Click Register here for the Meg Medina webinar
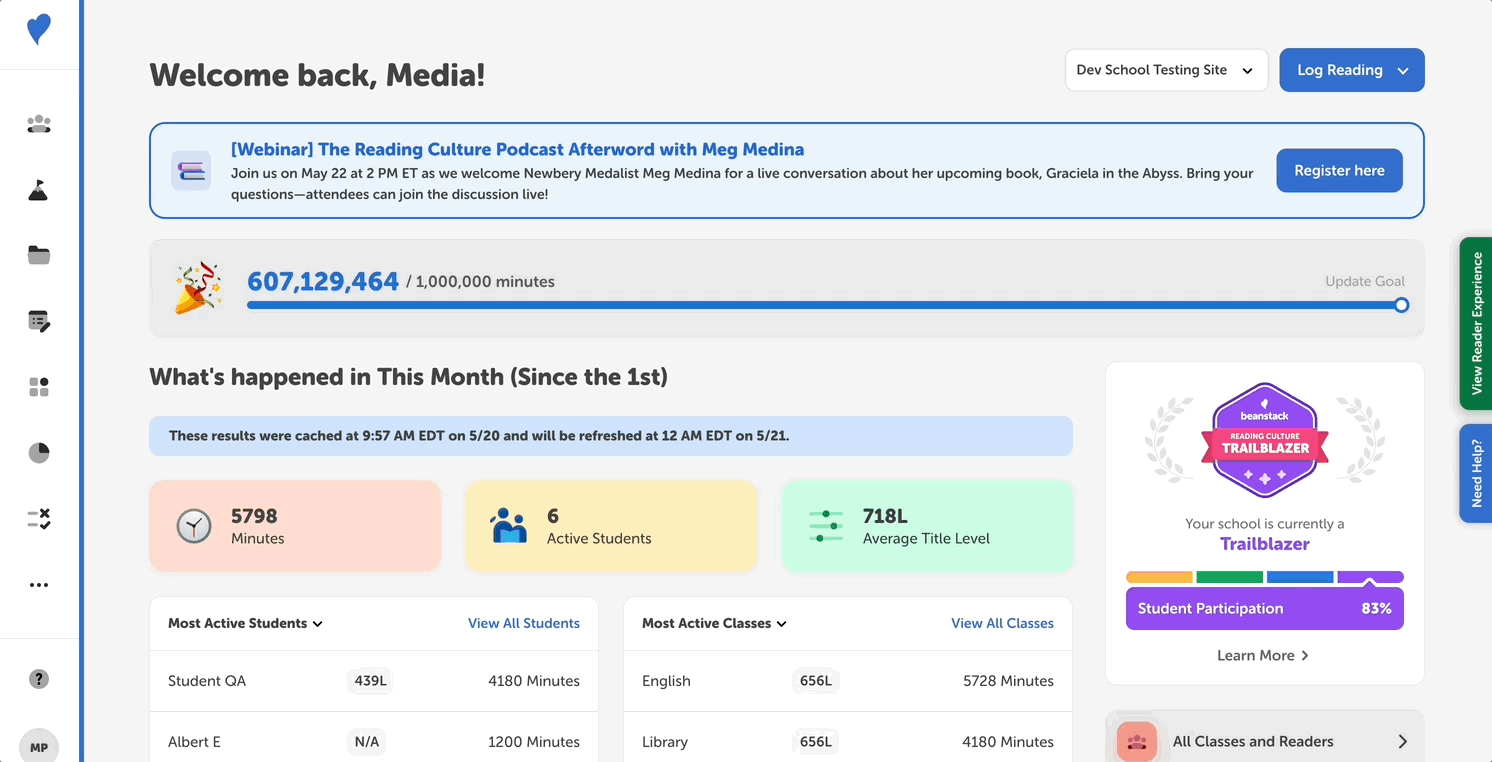The width and height of the screenshot is (1492, 762). tap(1339, 170)
